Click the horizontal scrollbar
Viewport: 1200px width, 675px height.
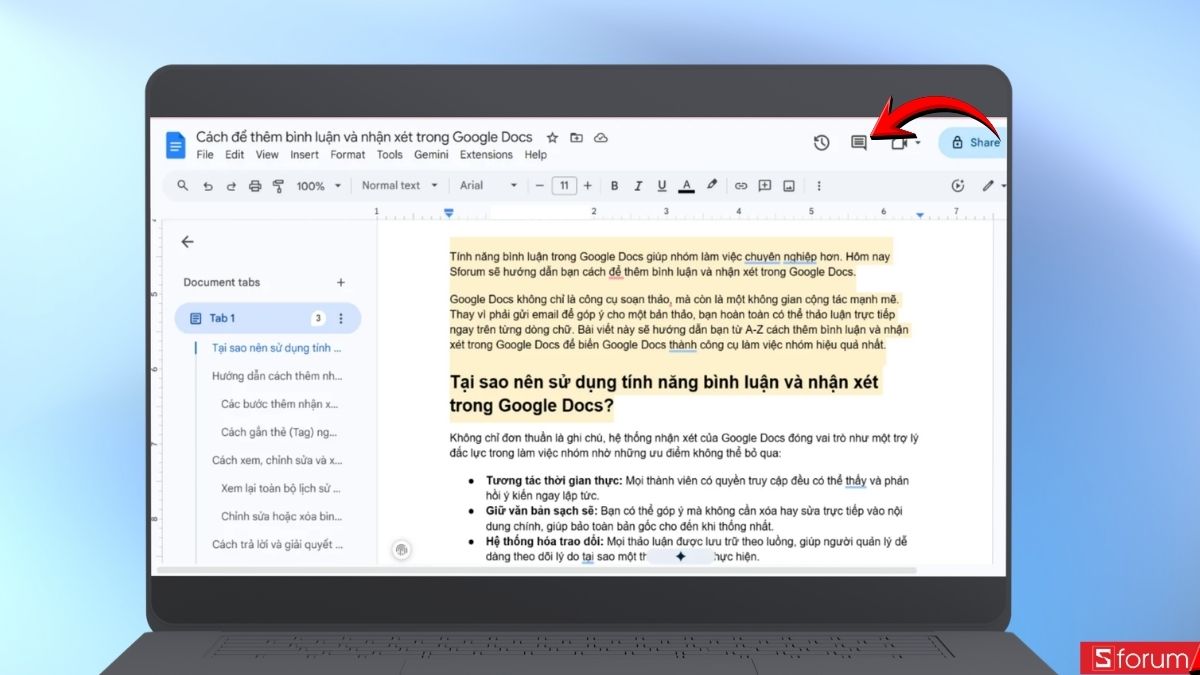[536, 570]
